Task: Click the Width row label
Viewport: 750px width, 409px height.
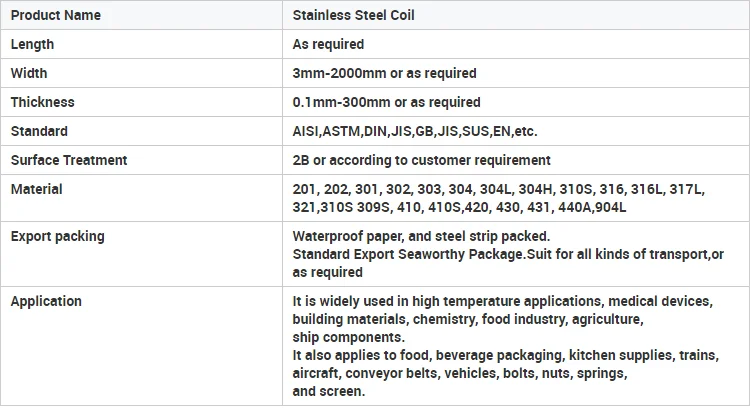Action: (x=29, y=73)
